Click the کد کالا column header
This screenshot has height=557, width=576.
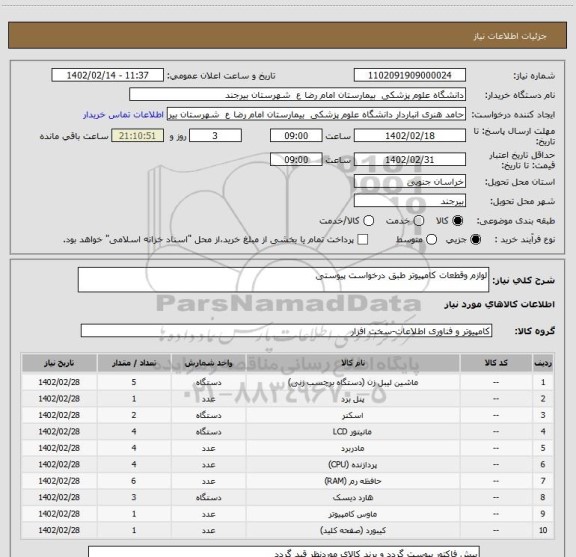[x=496, y=363]
